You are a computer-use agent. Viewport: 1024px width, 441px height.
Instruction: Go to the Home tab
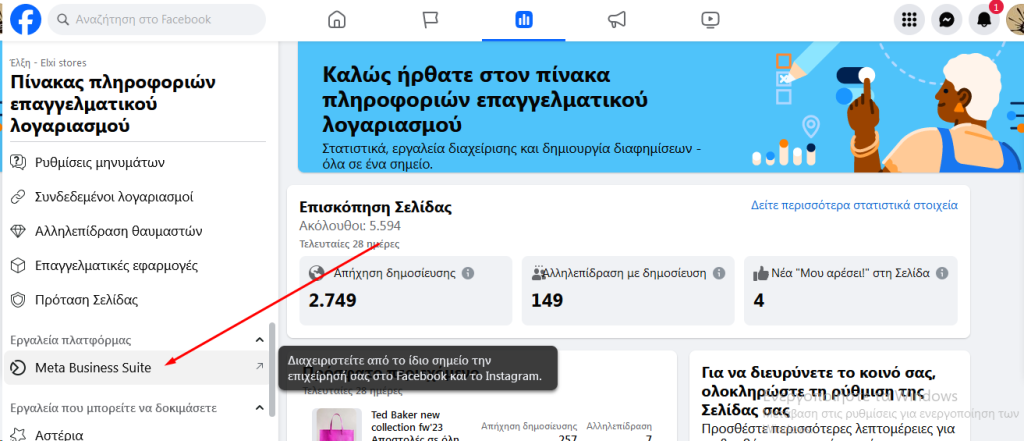tap(336, 20)
